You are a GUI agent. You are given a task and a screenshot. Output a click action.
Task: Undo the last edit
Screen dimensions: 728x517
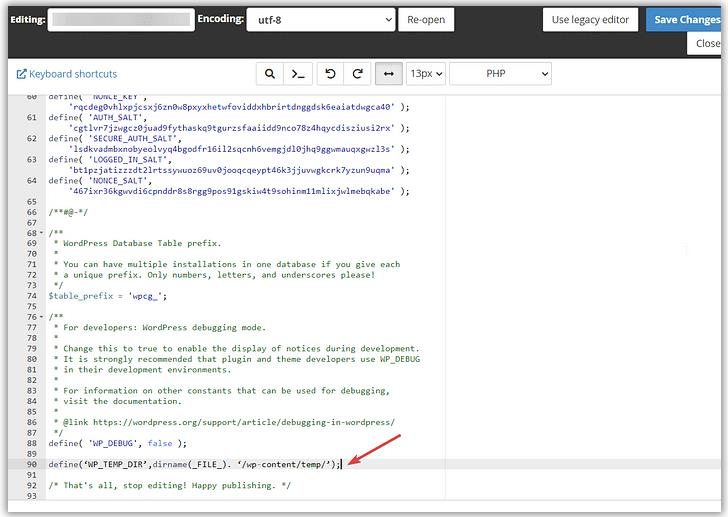pos(330,74)
